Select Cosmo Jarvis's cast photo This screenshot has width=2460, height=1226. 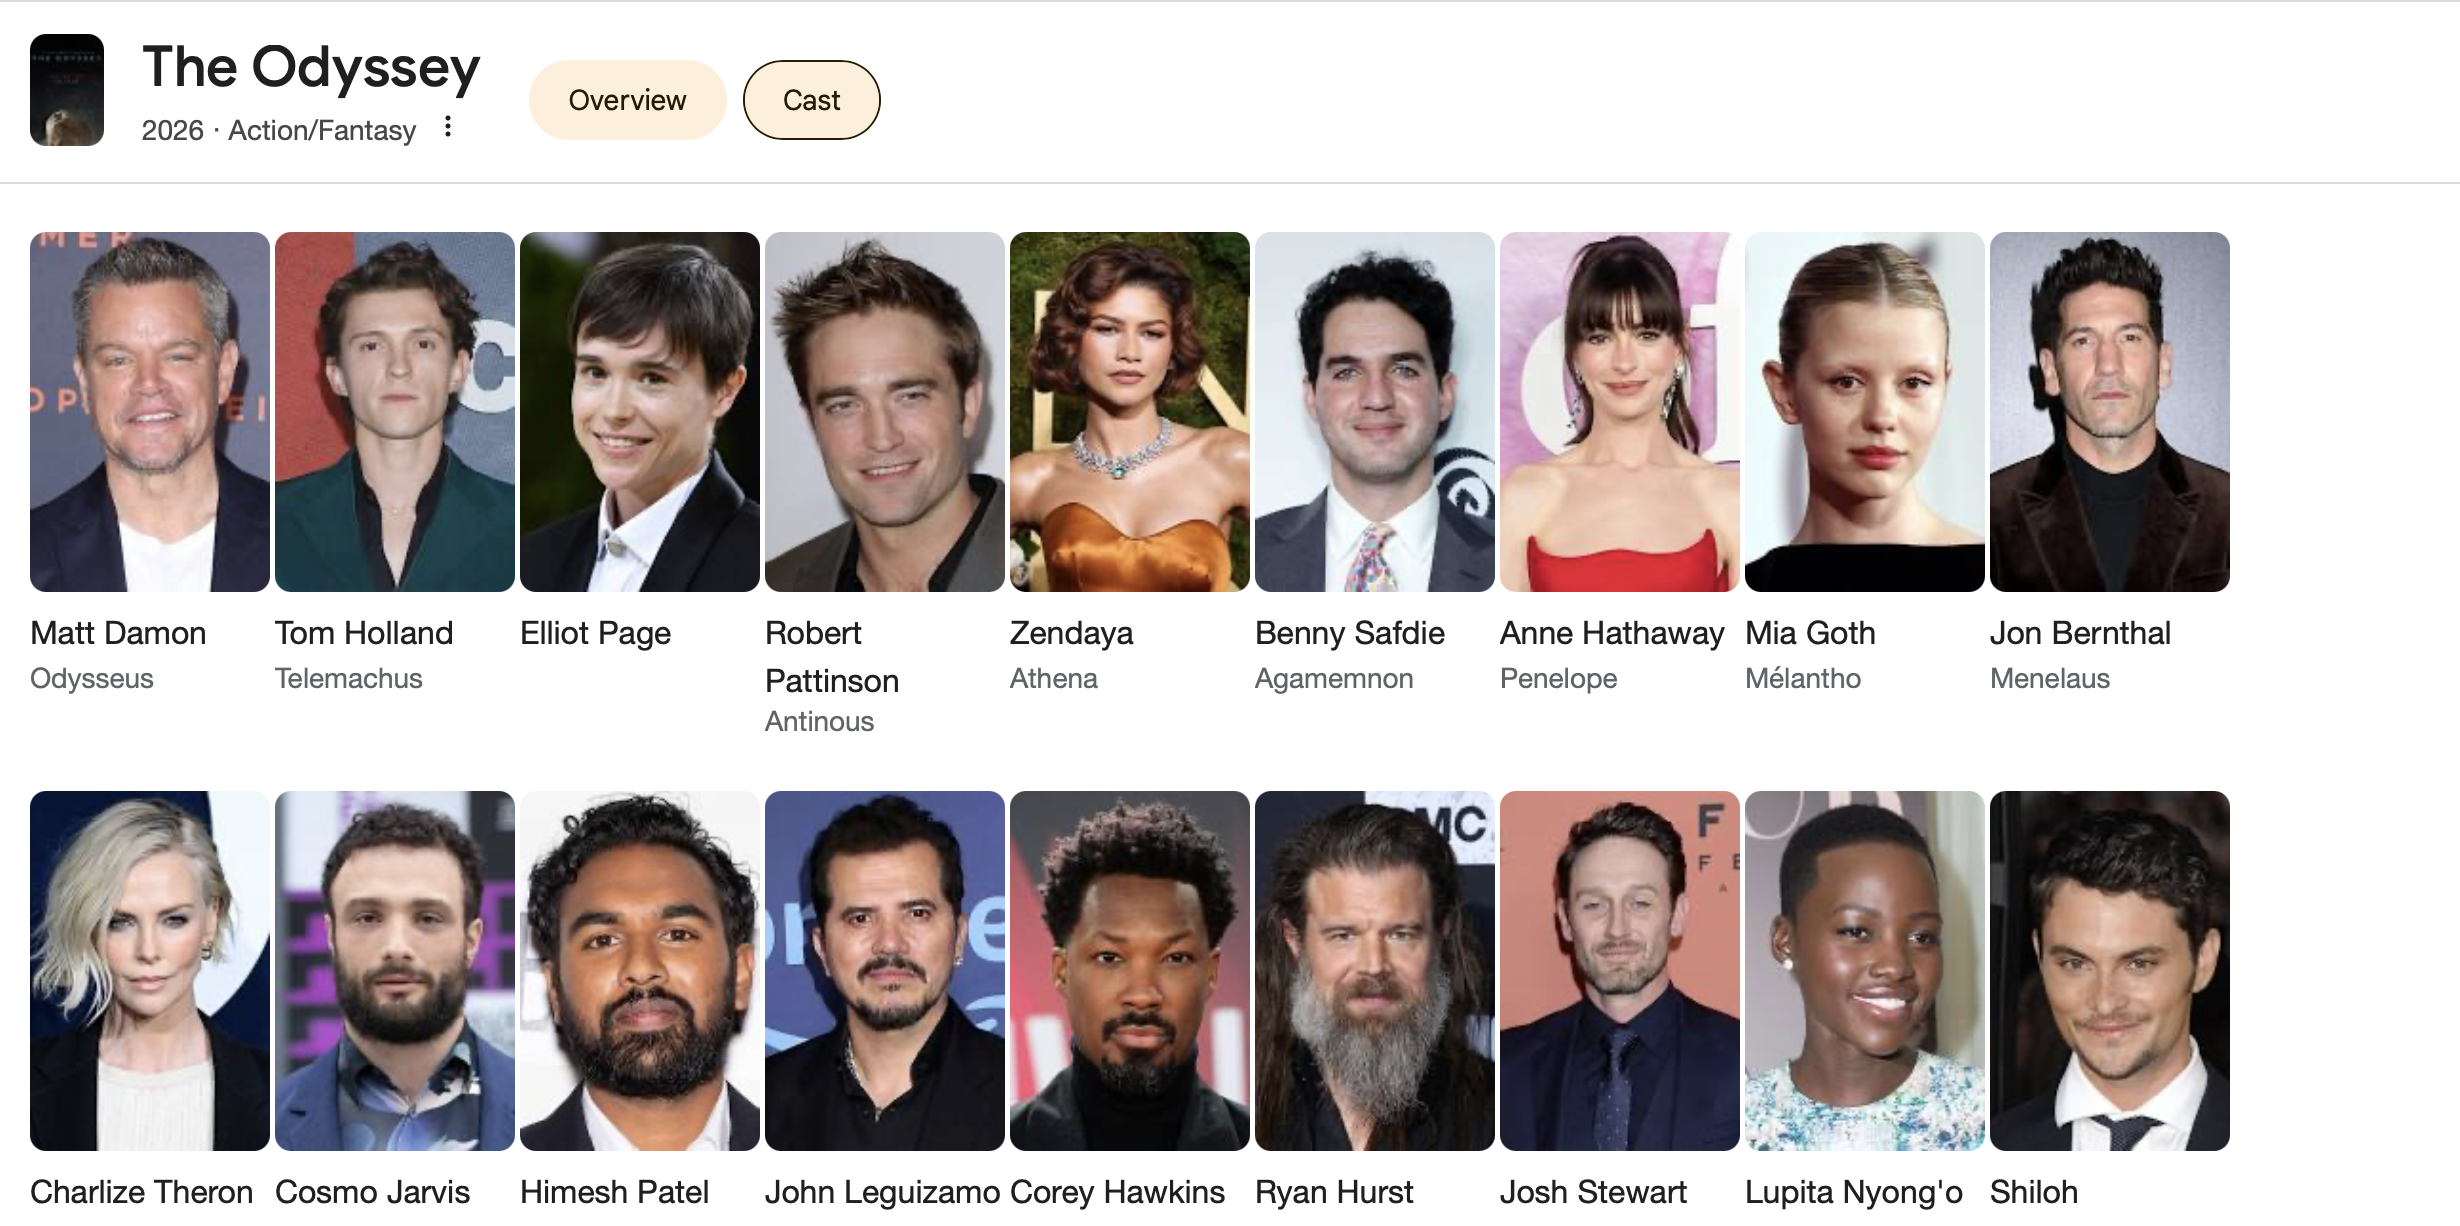[x=395, y=970]
